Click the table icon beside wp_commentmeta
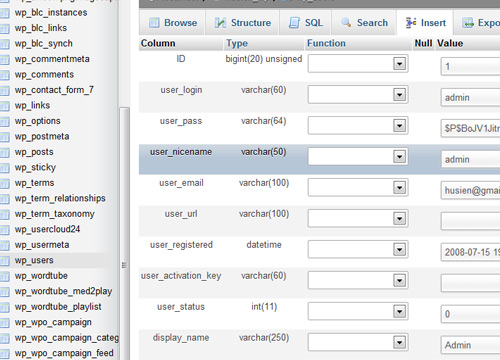500x360 pixels. tap(4, 60)
